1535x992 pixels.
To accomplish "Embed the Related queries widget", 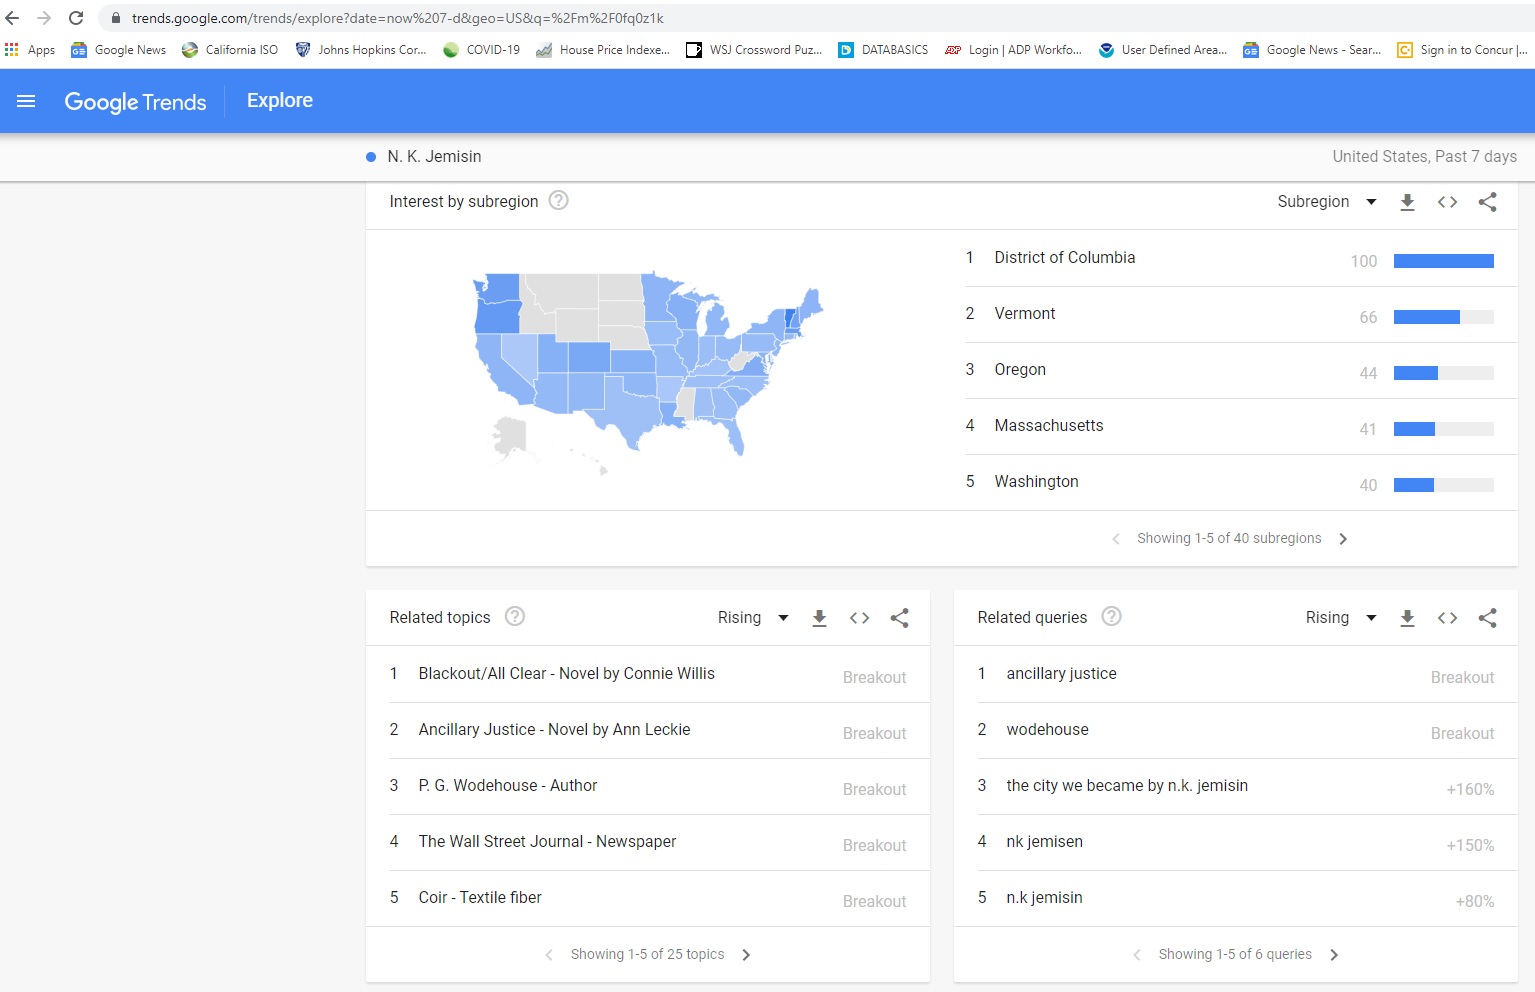I will [x=1447, y=618].
